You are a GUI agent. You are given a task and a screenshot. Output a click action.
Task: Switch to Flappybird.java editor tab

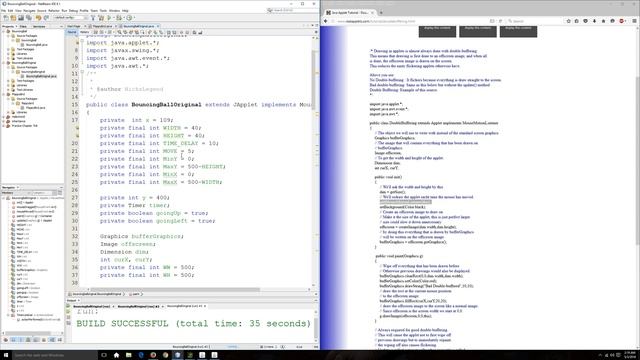(x=102, y=26)
